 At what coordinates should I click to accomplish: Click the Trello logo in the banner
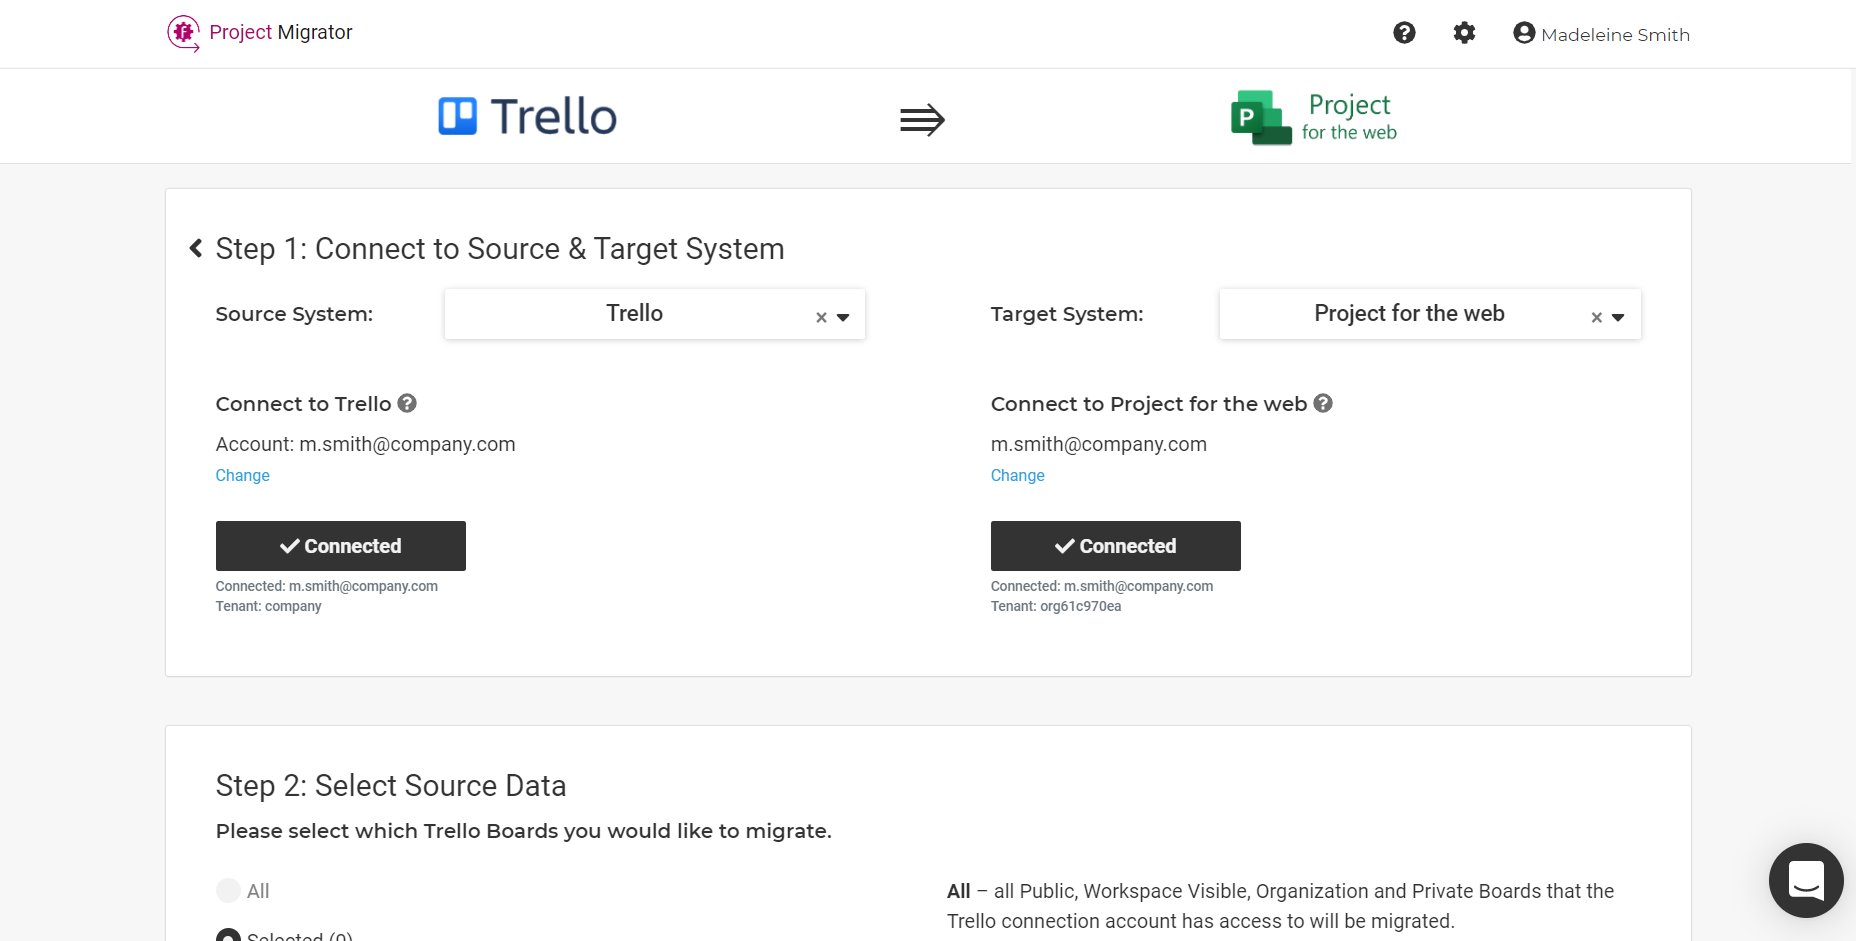click(527, 116)
